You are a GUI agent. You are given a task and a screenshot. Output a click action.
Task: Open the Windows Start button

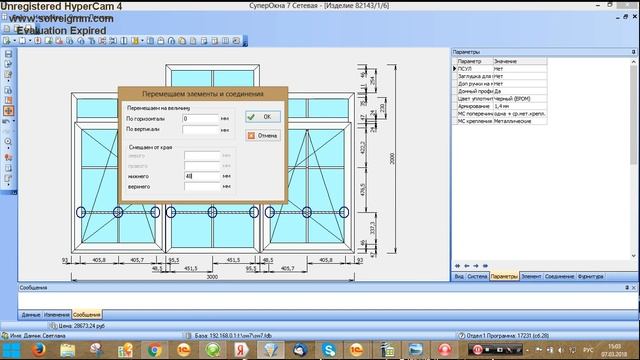point(11,350)
